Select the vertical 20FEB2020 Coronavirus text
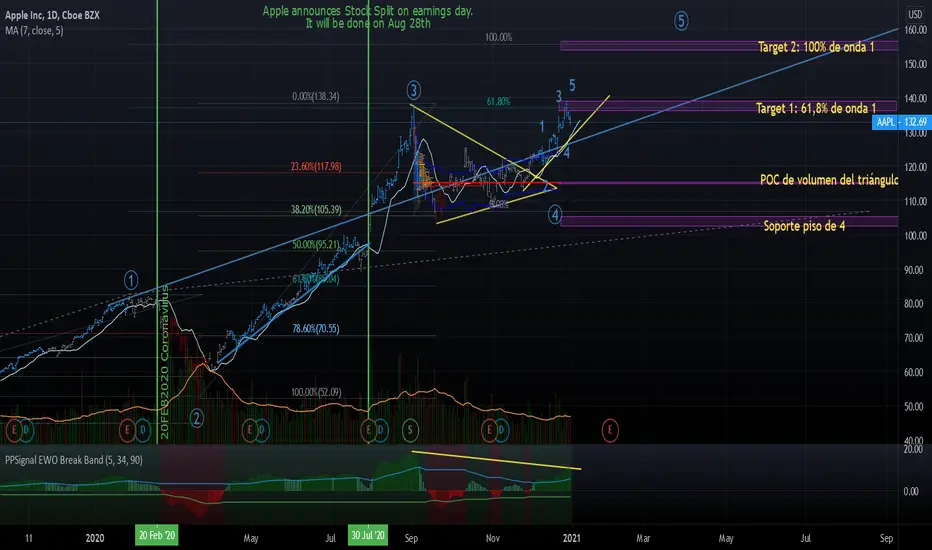This screenshot has width=932, height=550. coord(165,362)
